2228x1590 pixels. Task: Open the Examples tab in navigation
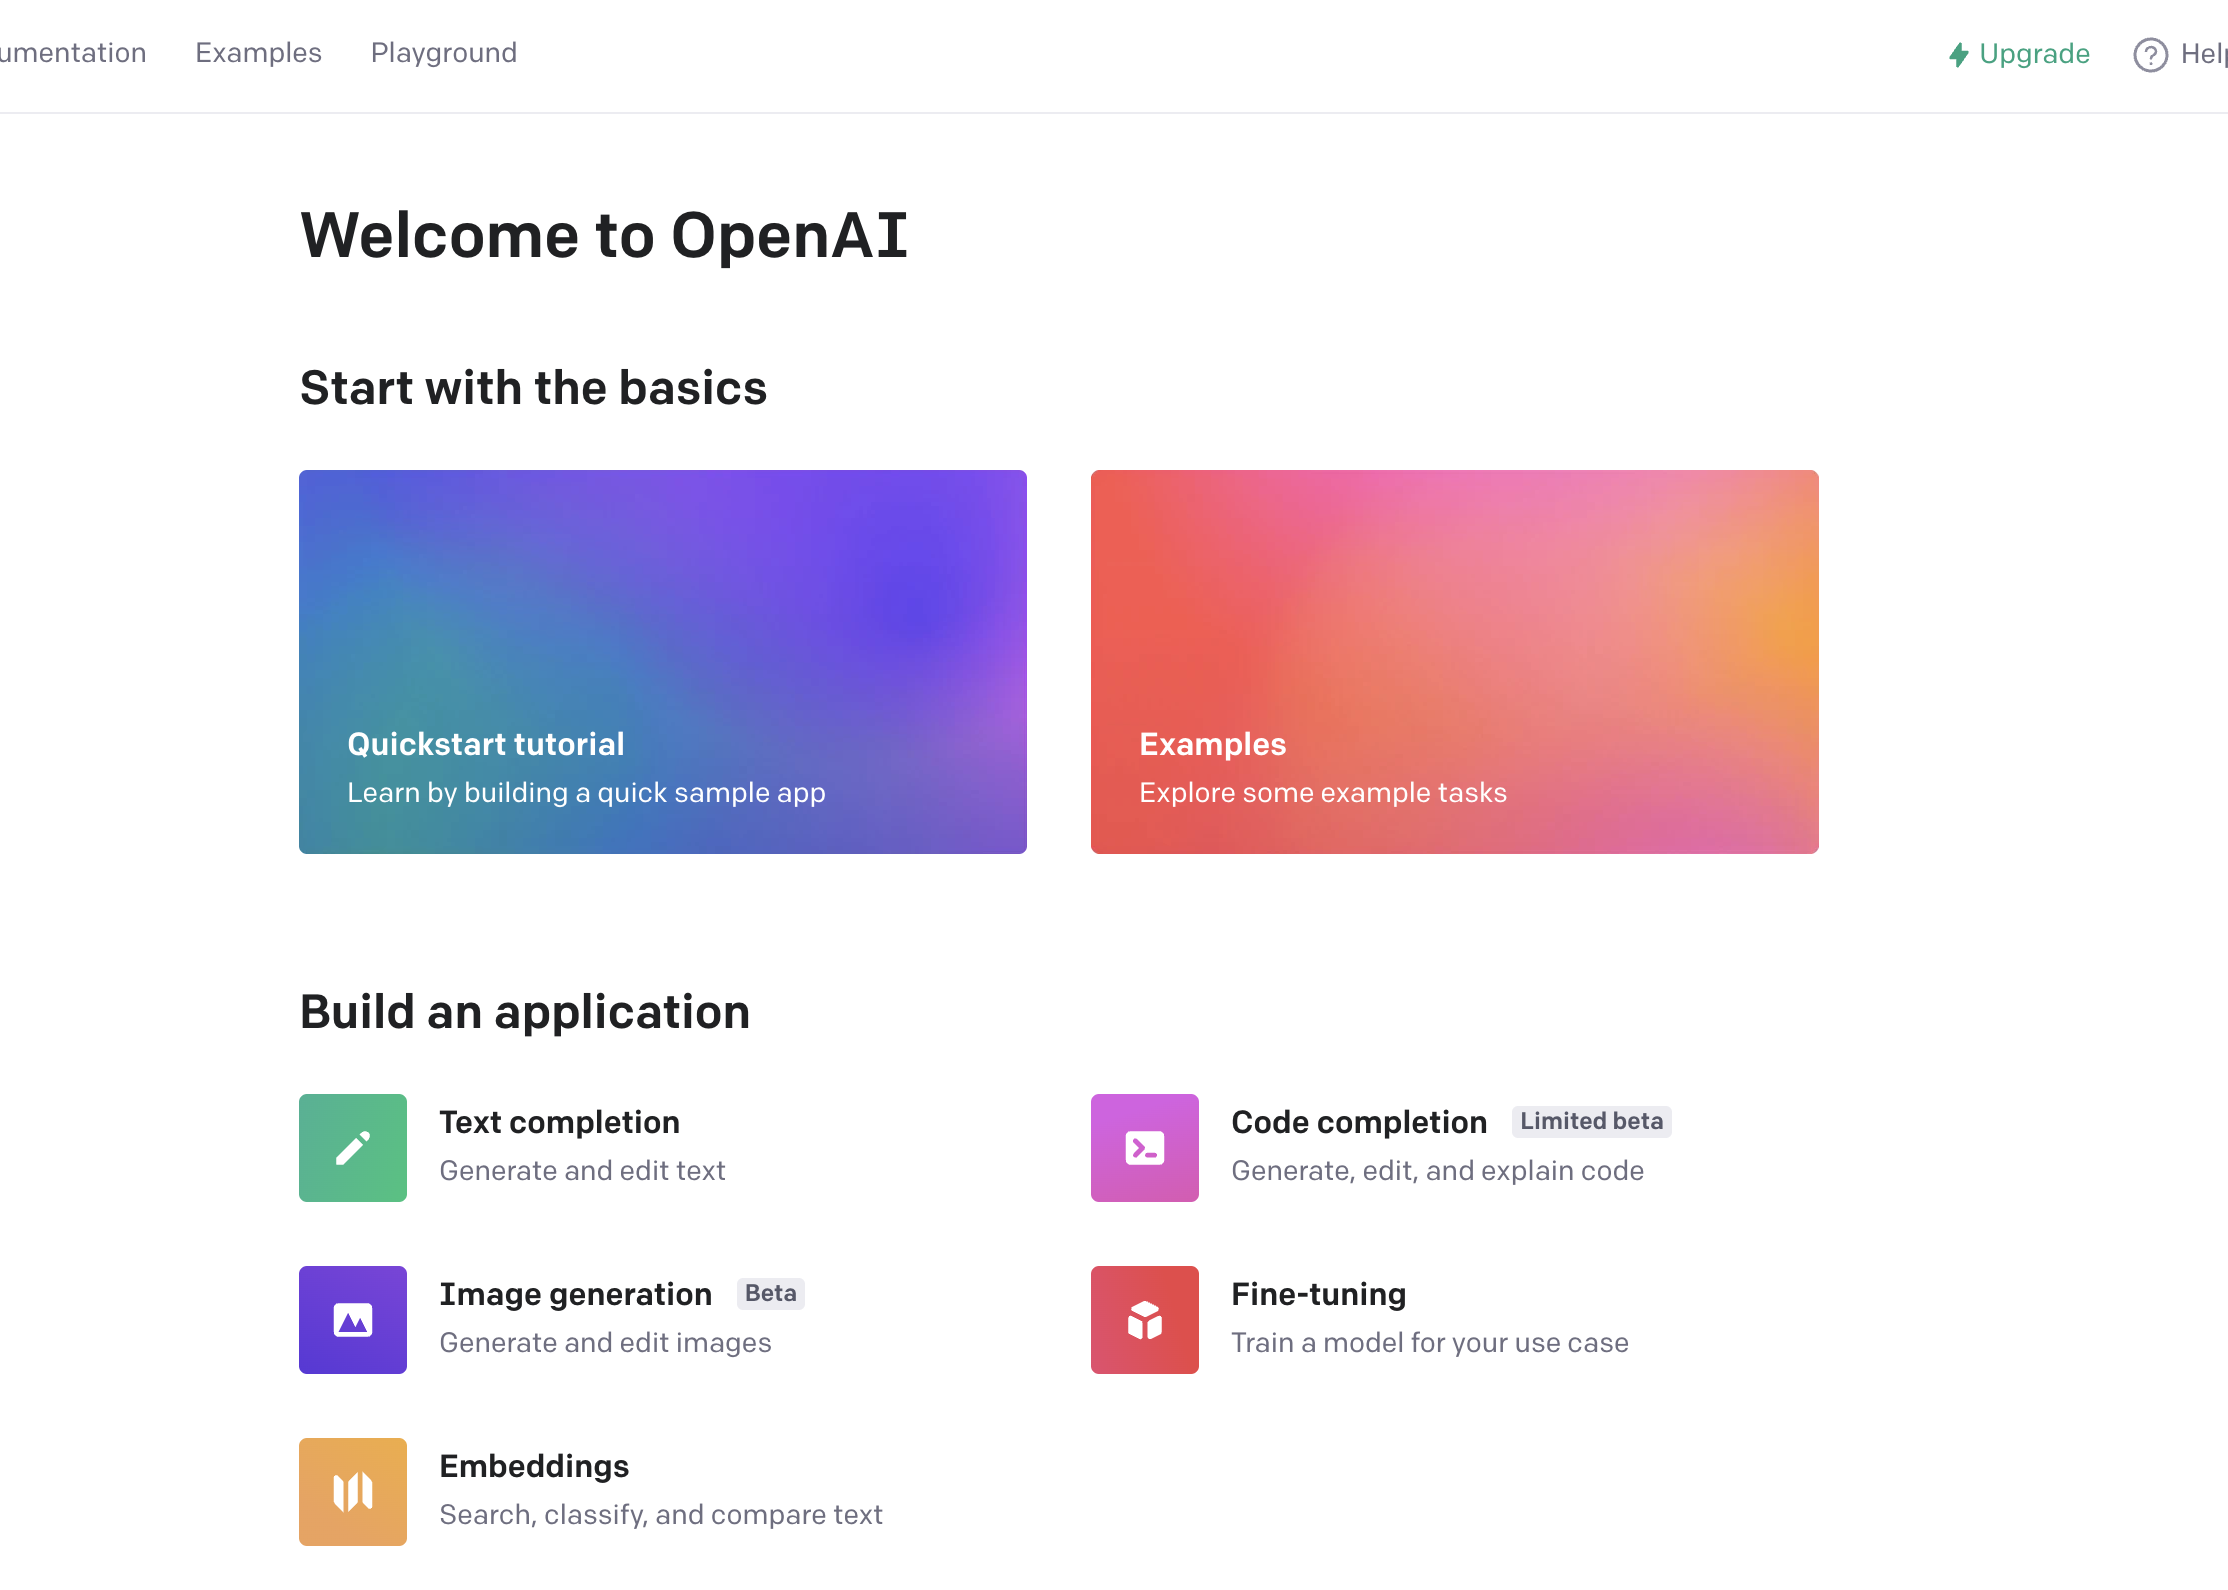click(258, 53)
